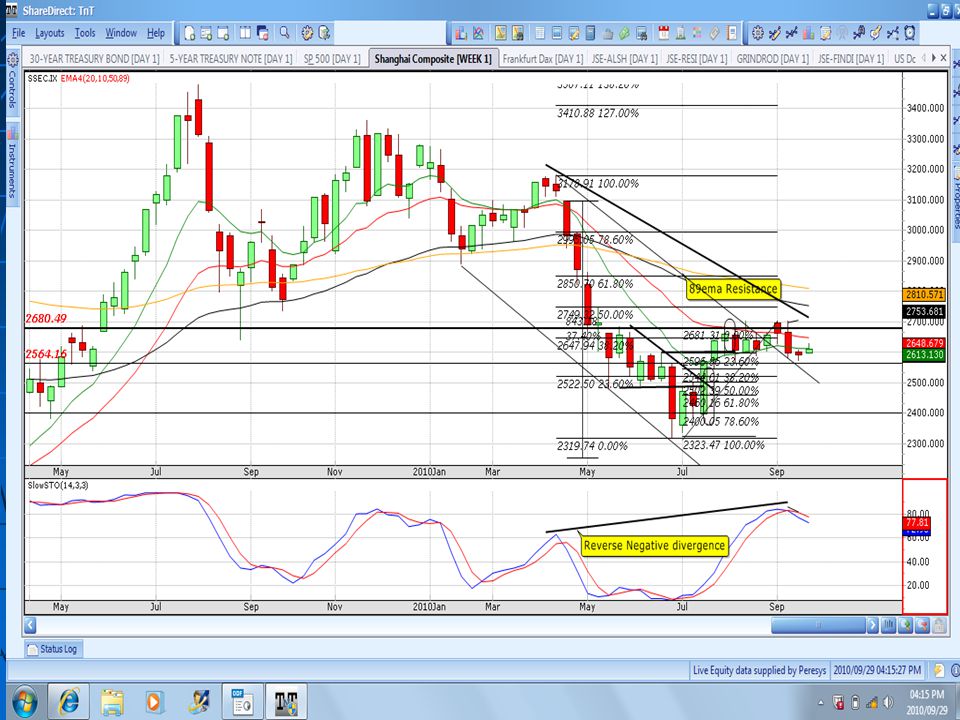Close the current chart tab with X
Viewport: 960px width, 720px height.
[x=944, y=58]
